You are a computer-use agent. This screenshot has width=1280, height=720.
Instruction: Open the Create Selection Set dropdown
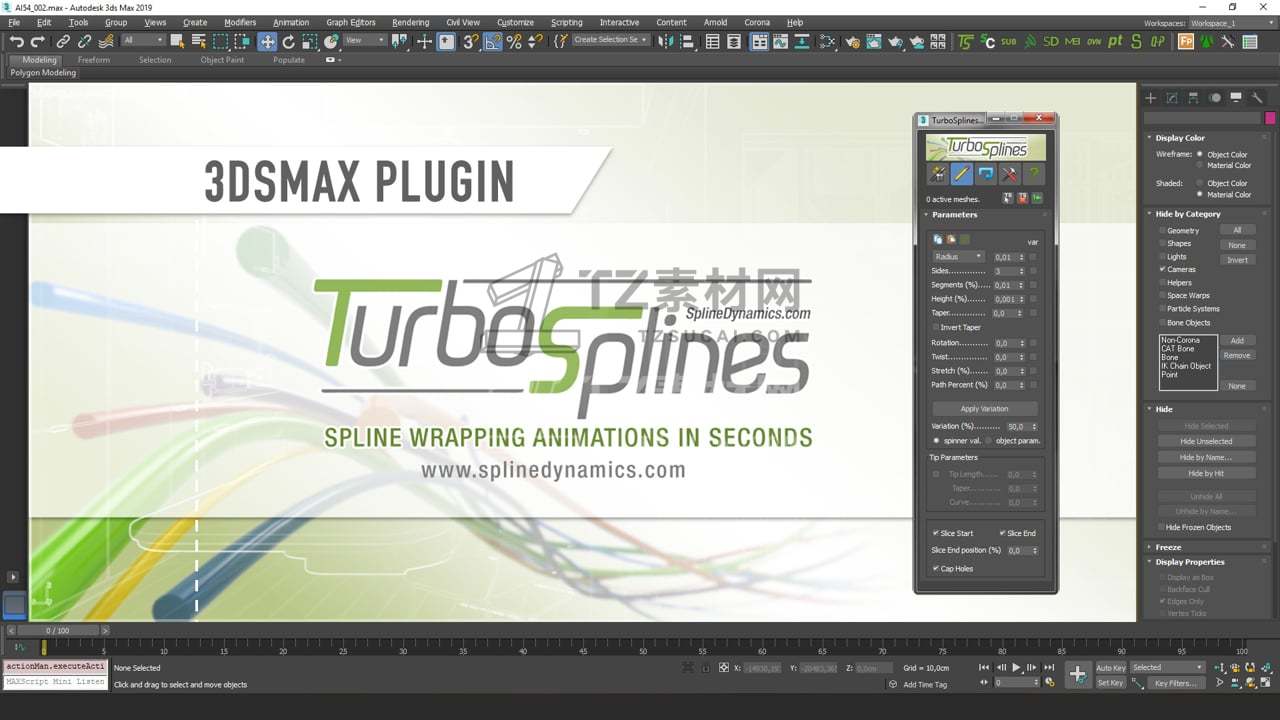610,40
